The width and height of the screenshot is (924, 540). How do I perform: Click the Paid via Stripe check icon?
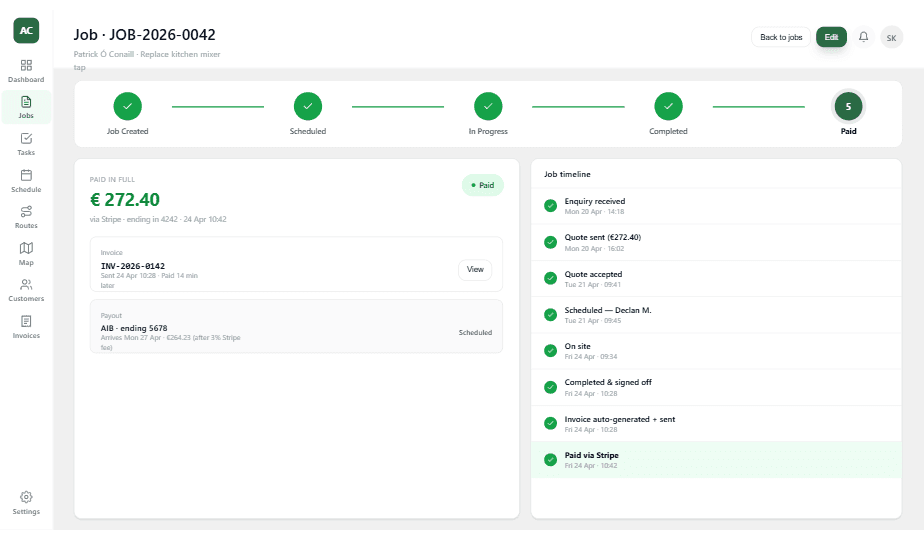click(550, 460)
